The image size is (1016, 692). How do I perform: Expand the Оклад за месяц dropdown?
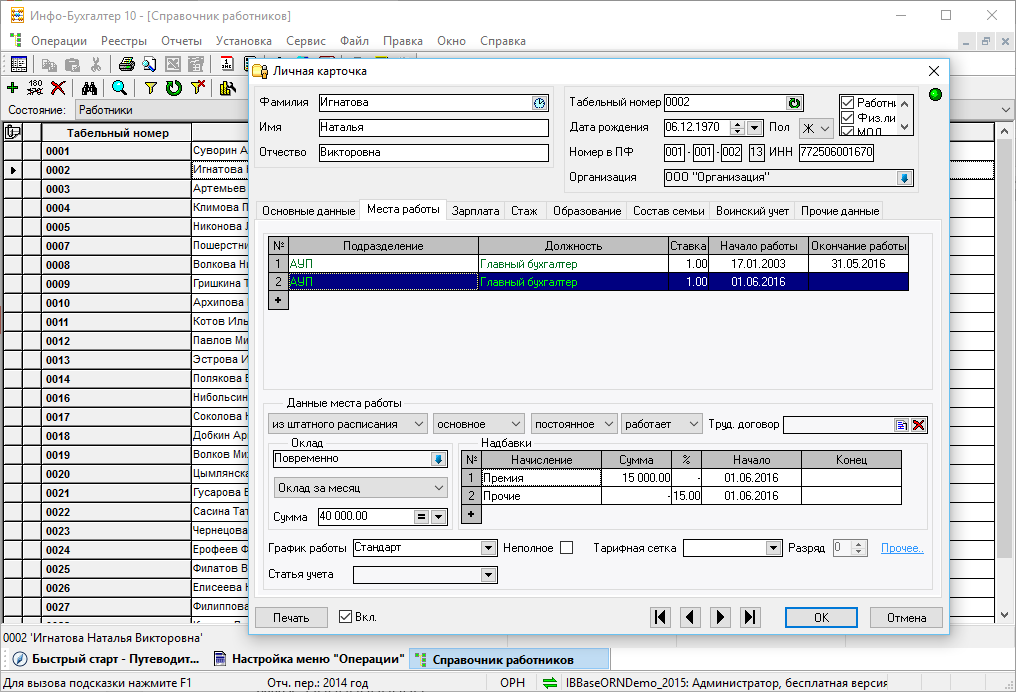[438, 487]
